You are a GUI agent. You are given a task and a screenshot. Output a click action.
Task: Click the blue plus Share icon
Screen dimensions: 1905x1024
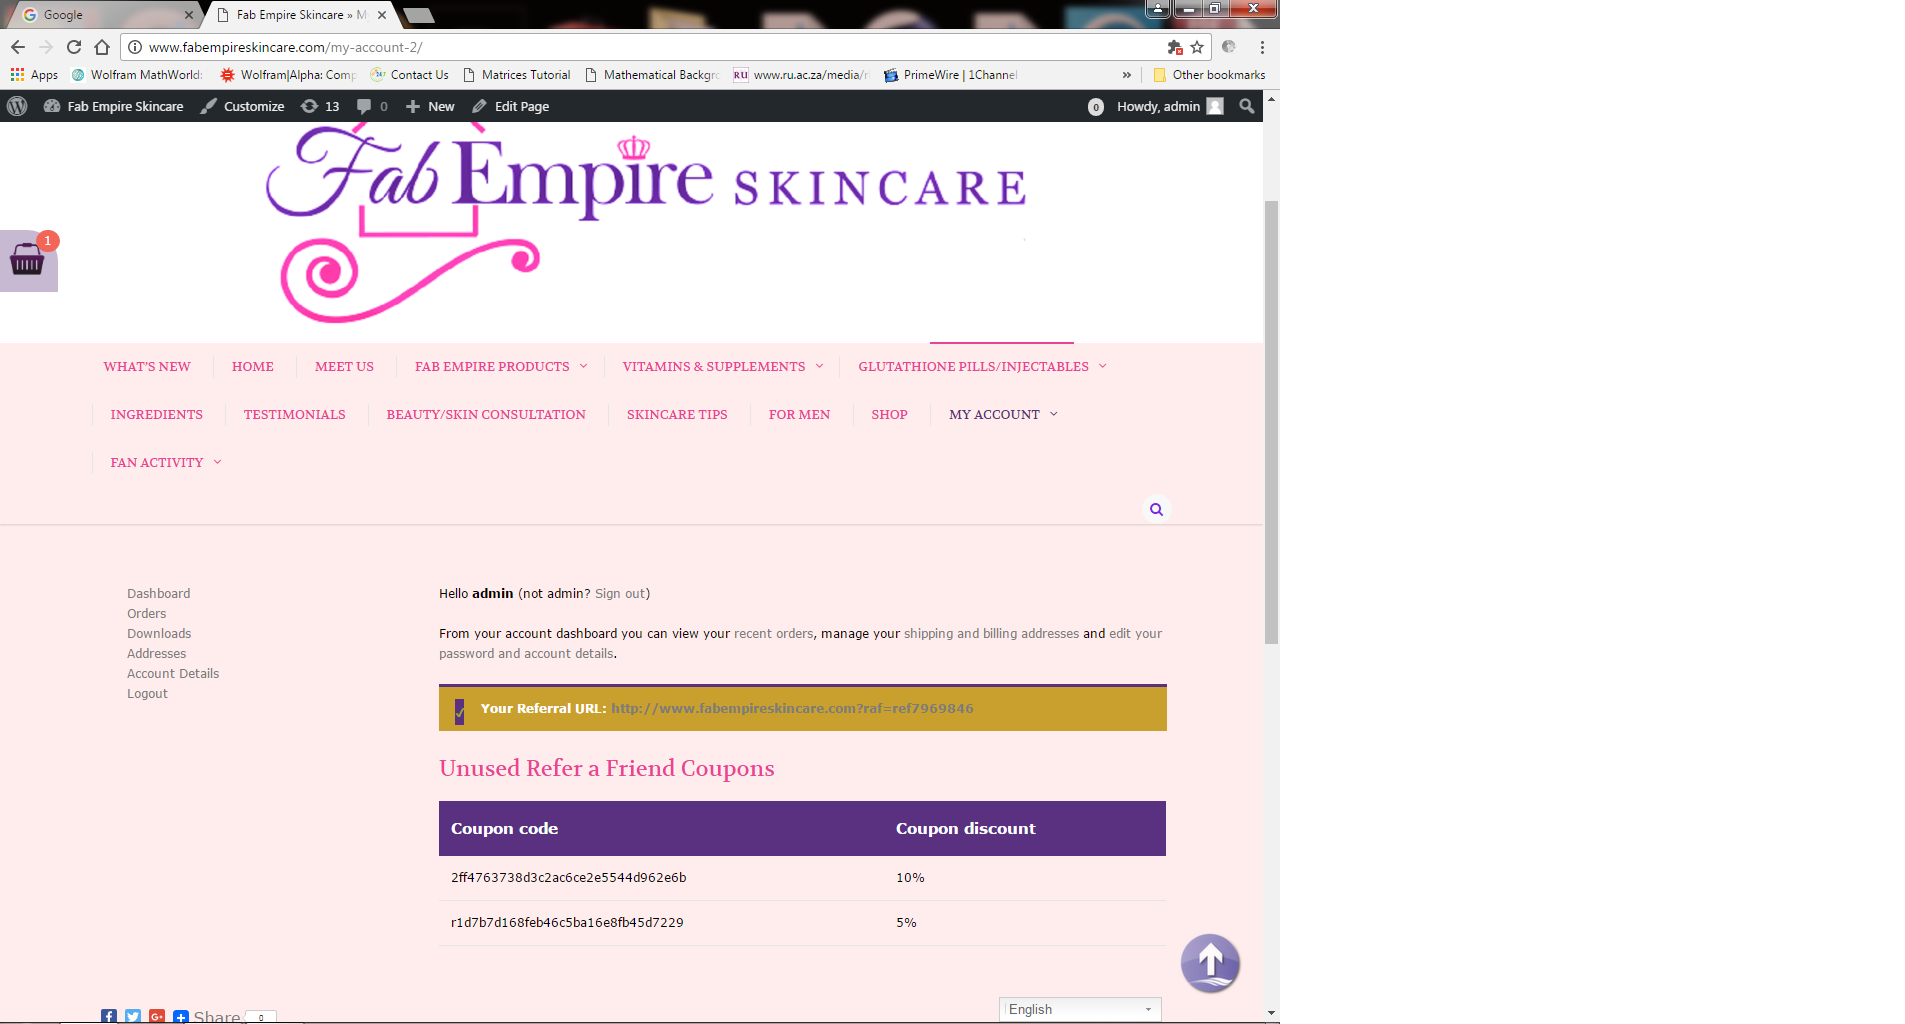(x=181, y=1016)
